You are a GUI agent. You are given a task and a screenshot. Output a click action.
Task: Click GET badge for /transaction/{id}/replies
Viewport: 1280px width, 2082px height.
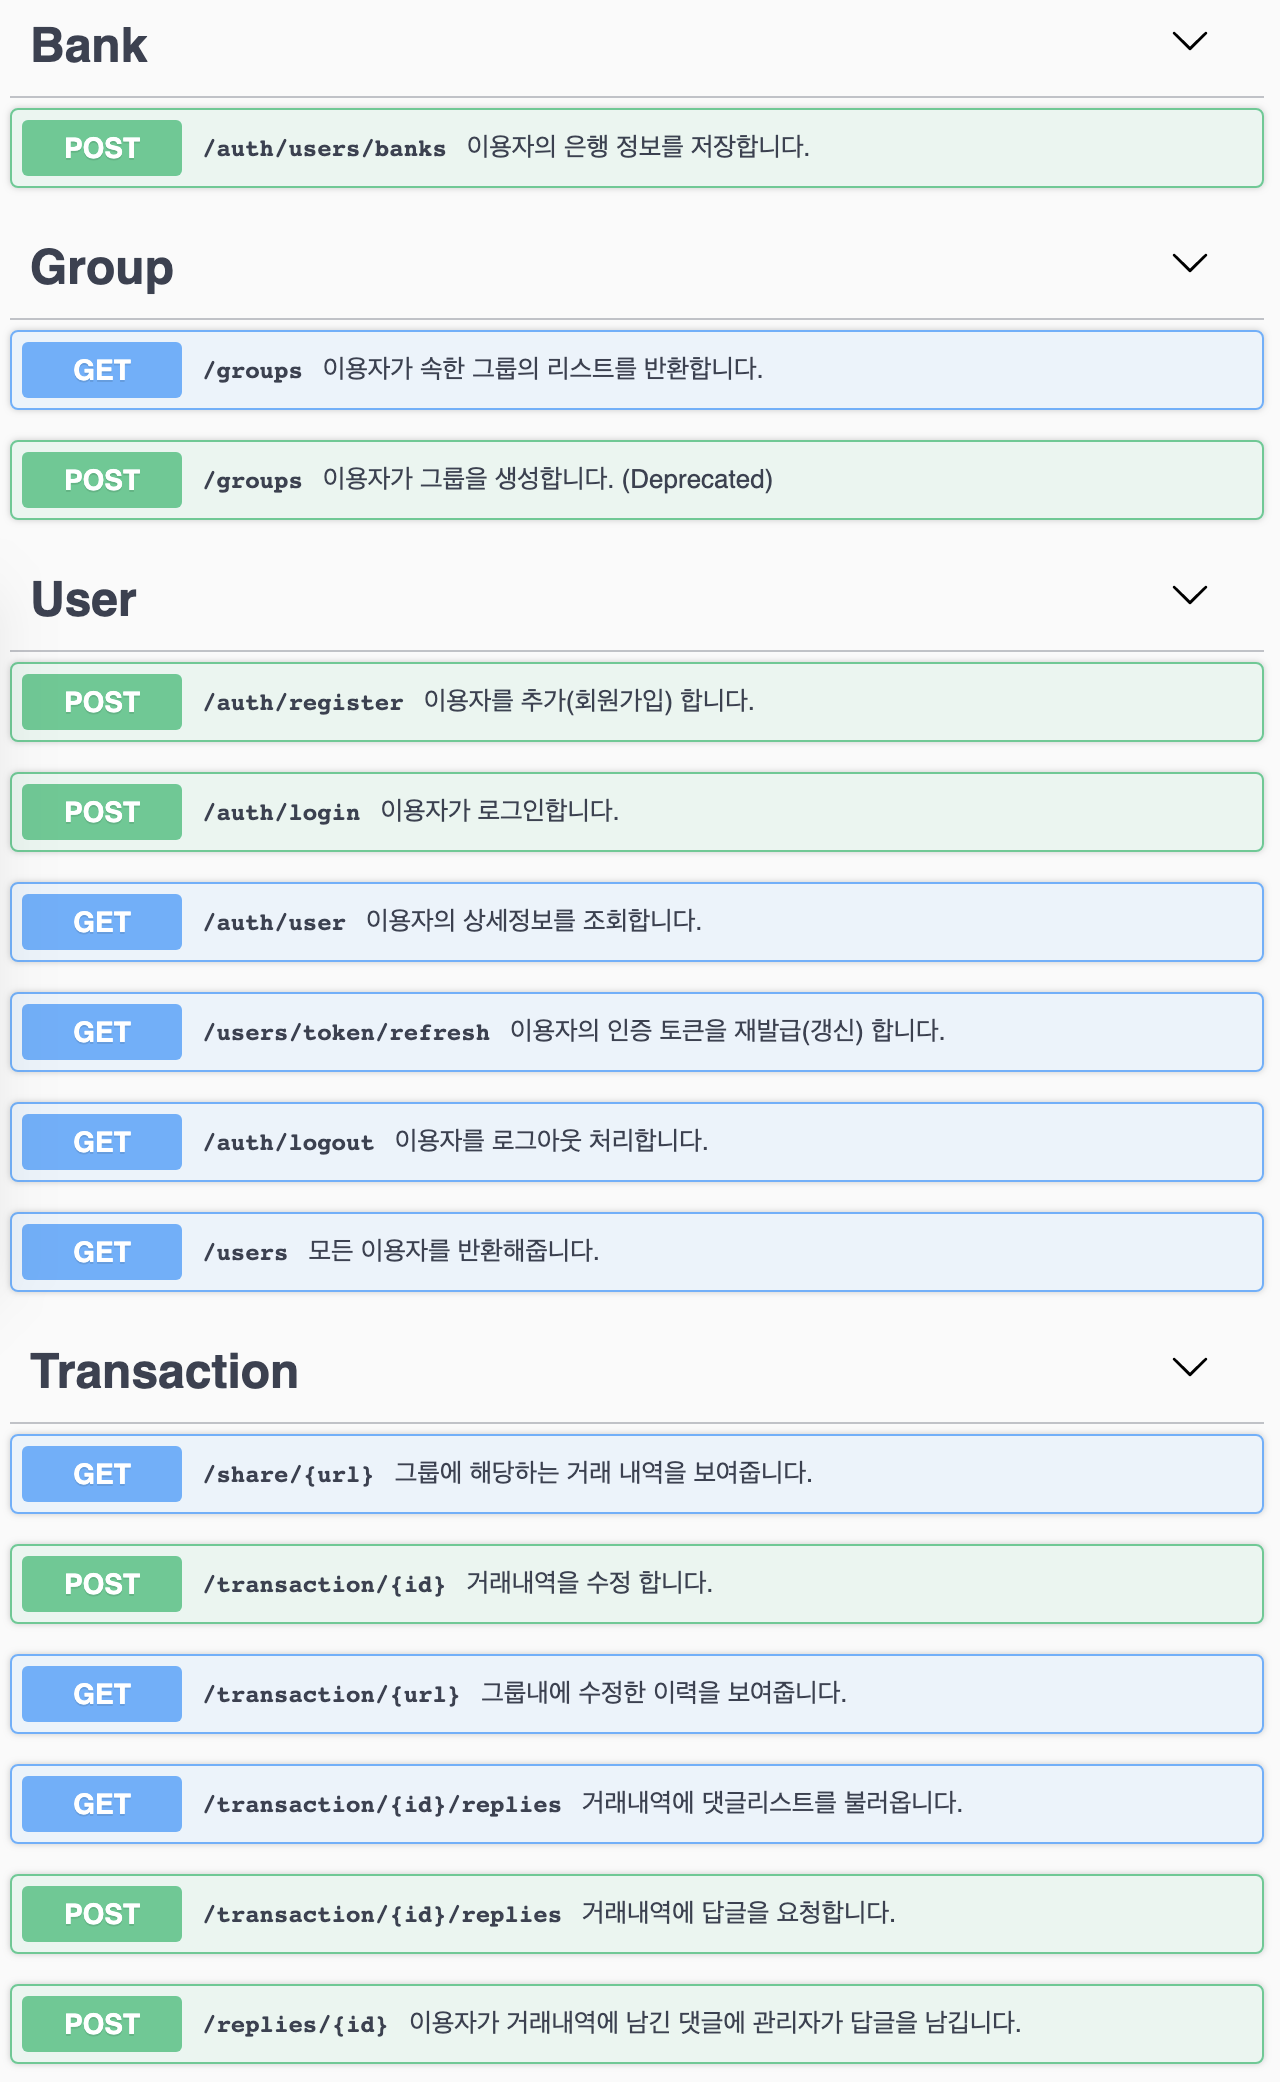point(102,1804)
